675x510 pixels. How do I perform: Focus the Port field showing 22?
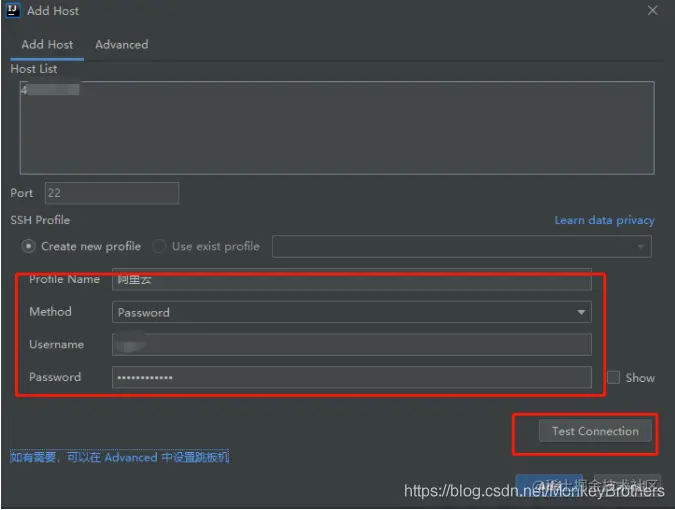pyautogui.click(x=112, y=193)
